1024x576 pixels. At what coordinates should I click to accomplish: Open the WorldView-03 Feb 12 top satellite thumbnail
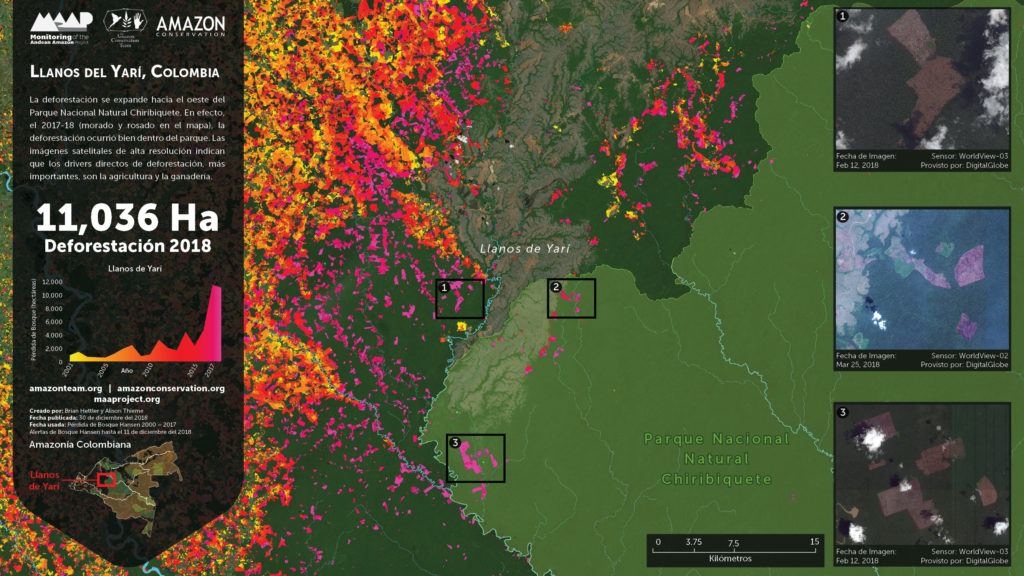921,80
